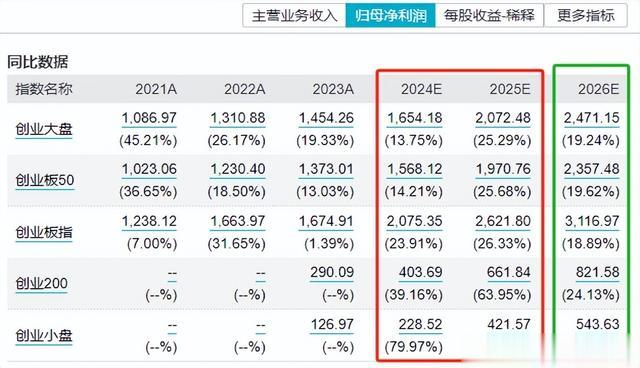Click the 3,116.97 value for 创业板指
The height and width of the screenshot is (368, 640).
point(592,222)
